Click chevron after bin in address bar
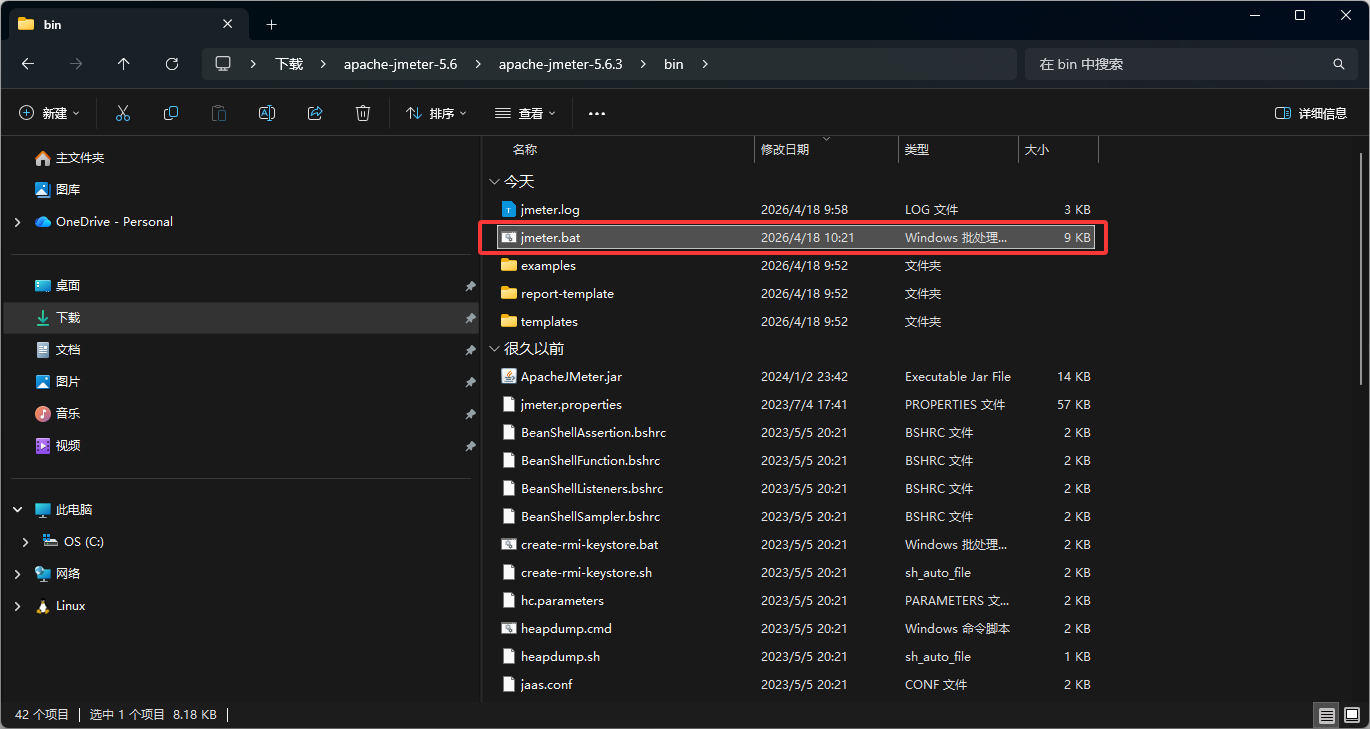The width and height of the screenshot is (1370, 729). click(705, 64)
